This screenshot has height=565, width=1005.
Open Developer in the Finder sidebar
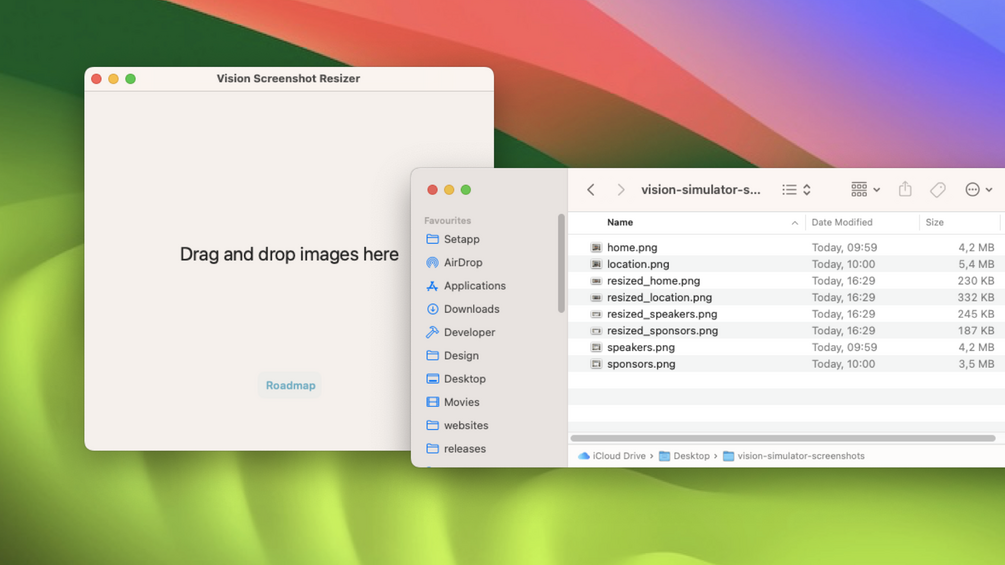pos(460,332)
